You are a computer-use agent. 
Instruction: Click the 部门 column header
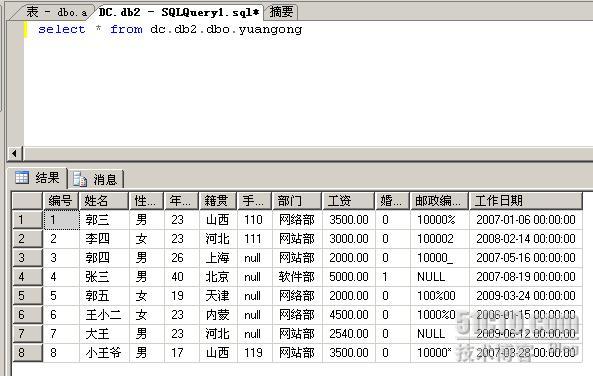pos(297,201)
